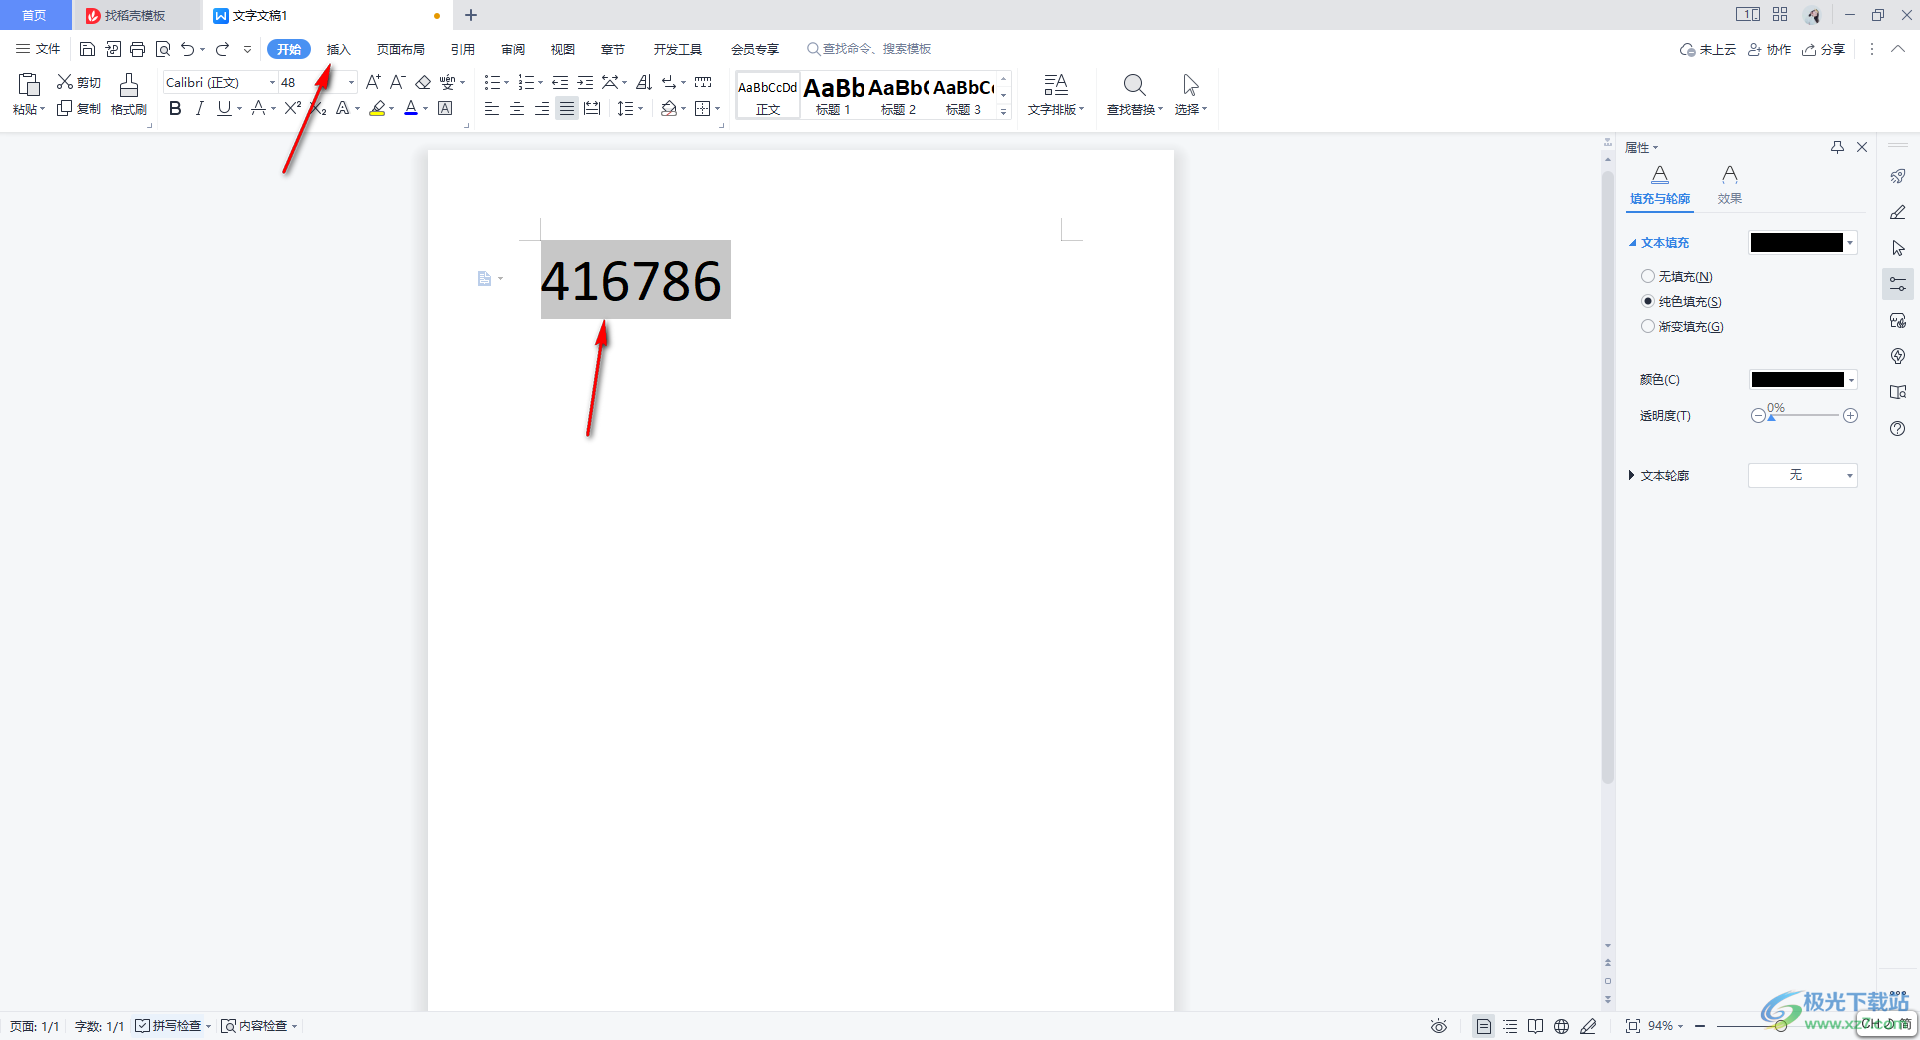Apply the Heading 2 style

(x=898, y=96)
